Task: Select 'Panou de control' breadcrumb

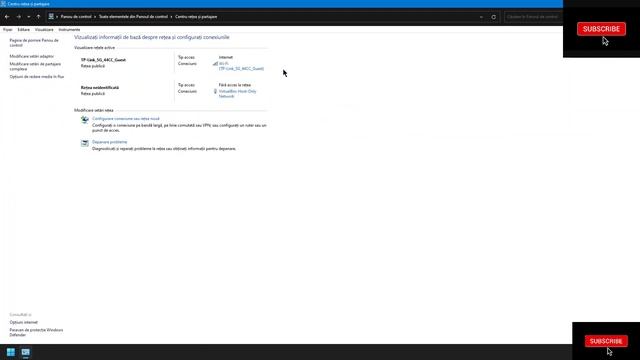Action: tap(76, 17)
